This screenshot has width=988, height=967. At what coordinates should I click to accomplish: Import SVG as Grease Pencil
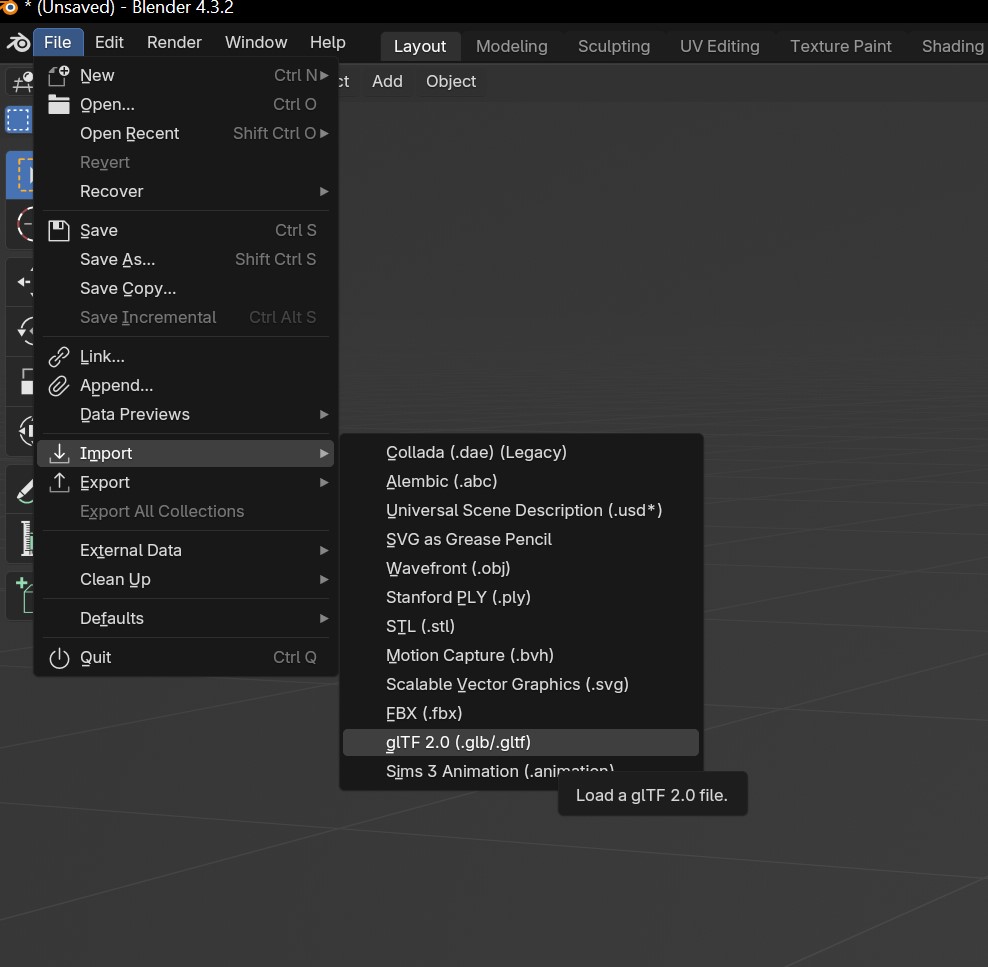(x=520, y=539)
